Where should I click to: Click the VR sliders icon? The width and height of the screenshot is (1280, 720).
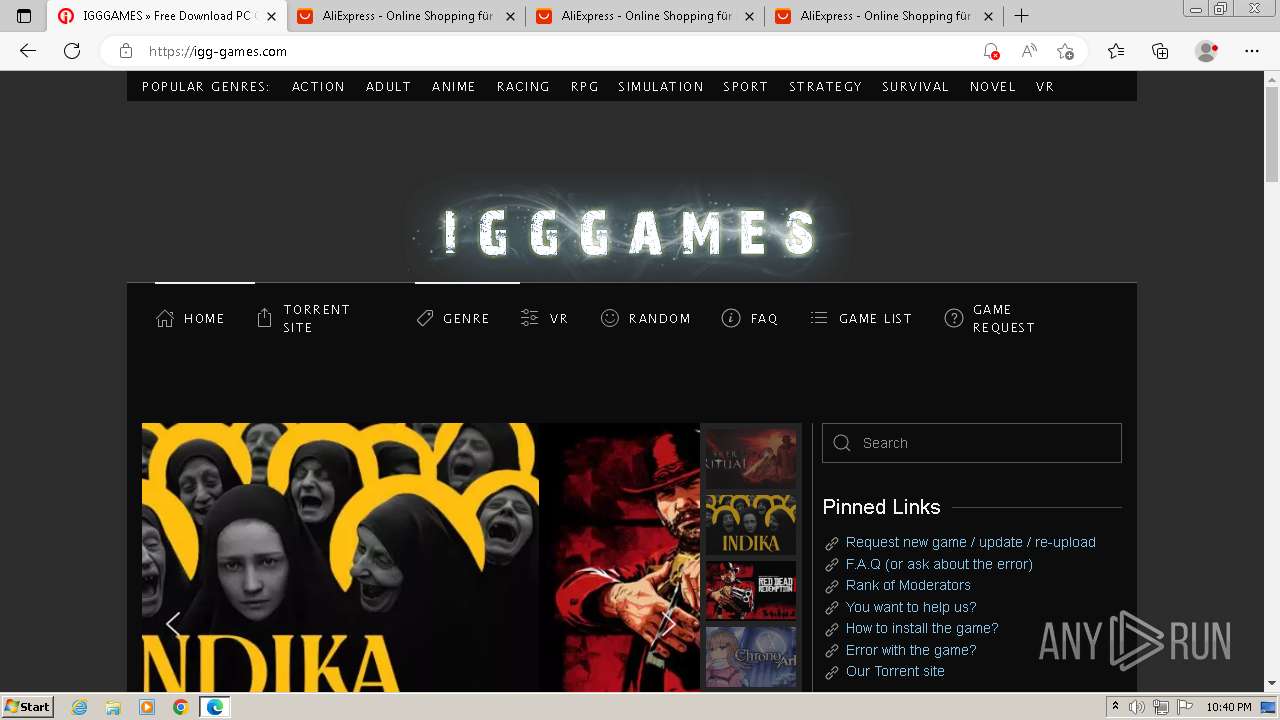click(530, 318)
